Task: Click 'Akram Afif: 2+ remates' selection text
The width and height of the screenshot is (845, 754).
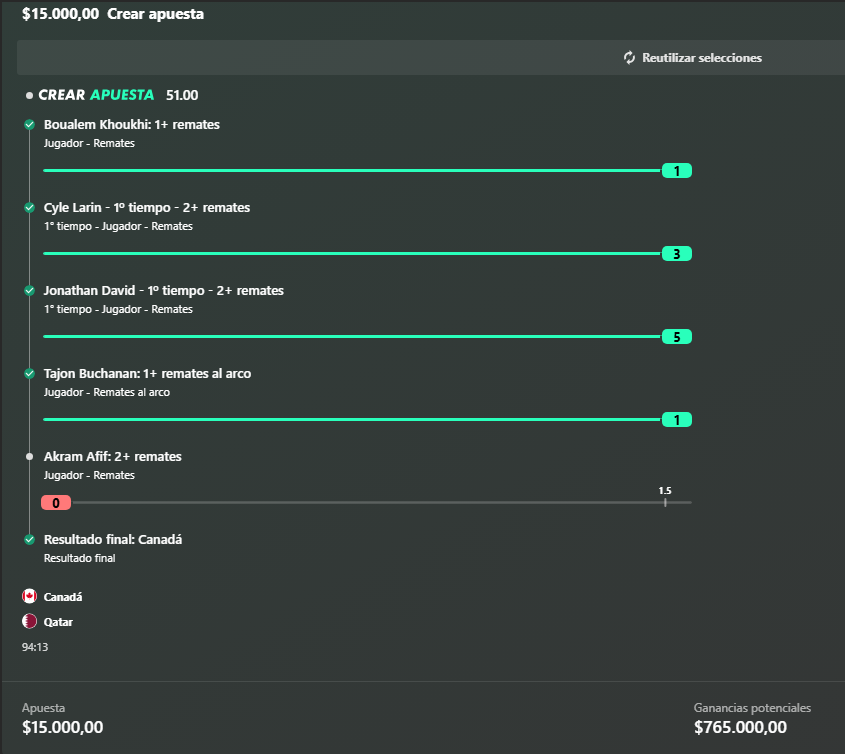Action: pos(113,456)
